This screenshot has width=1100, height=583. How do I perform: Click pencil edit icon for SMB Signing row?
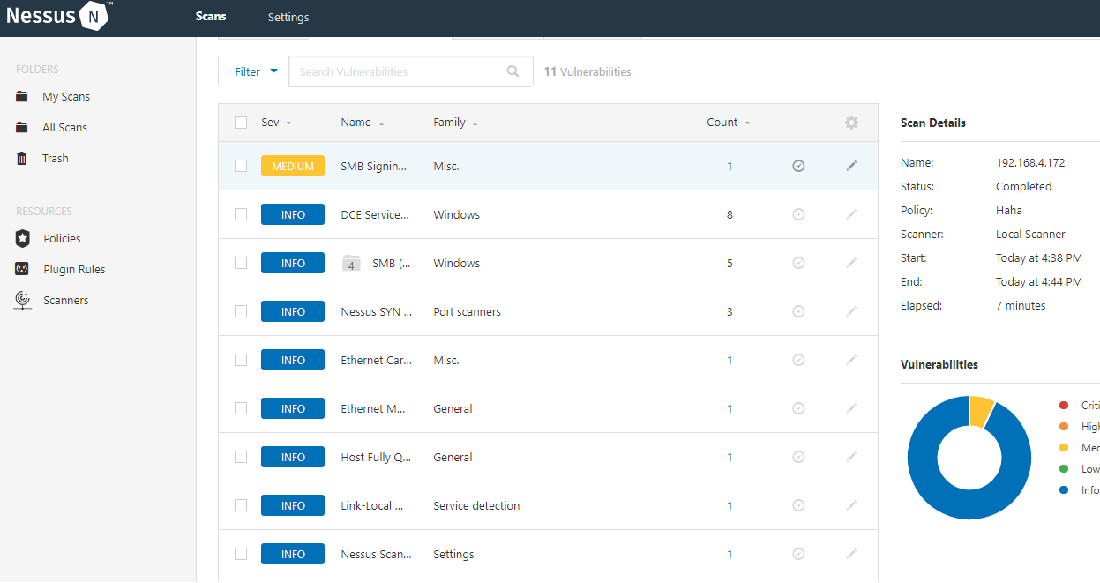(x=852, y=166)
